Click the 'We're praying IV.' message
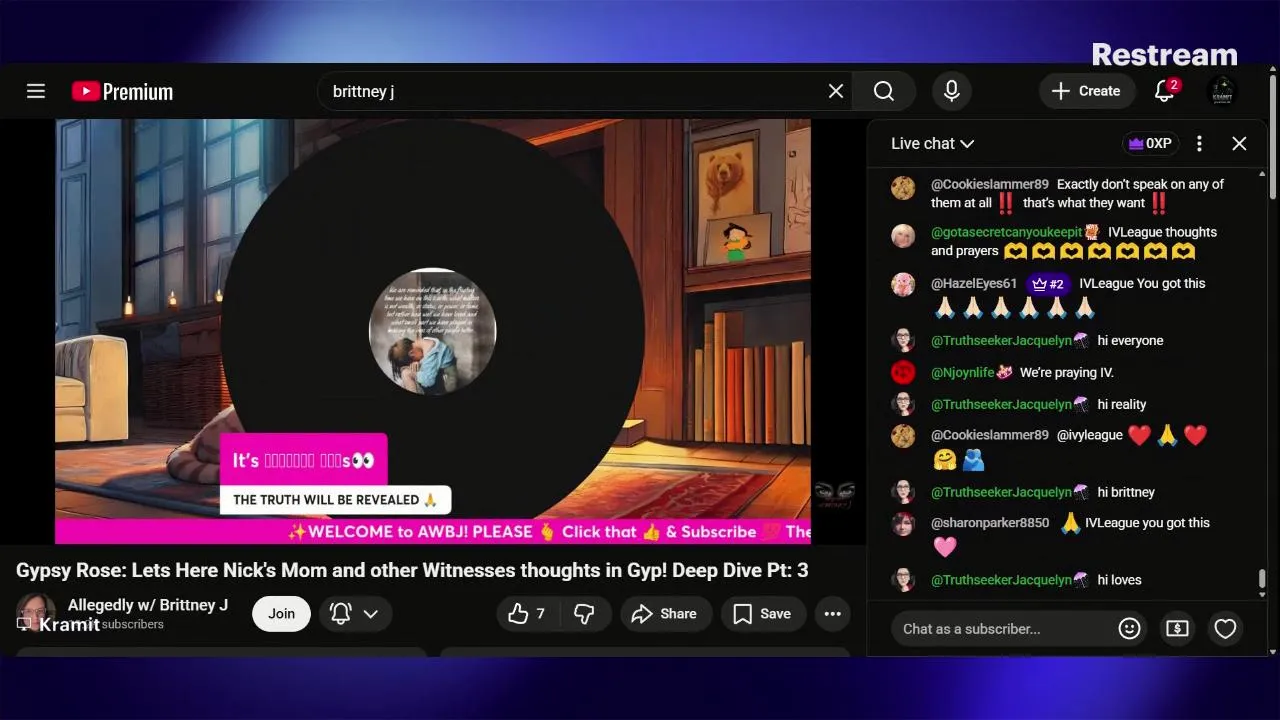This screenshot has height=720, width=1280. click(1067, 373)
